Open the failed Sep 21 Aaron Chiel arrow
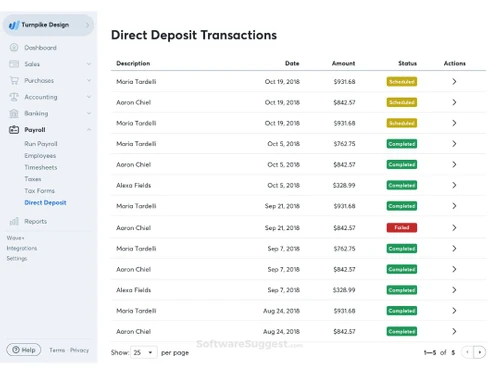 (x=454, y=228)
